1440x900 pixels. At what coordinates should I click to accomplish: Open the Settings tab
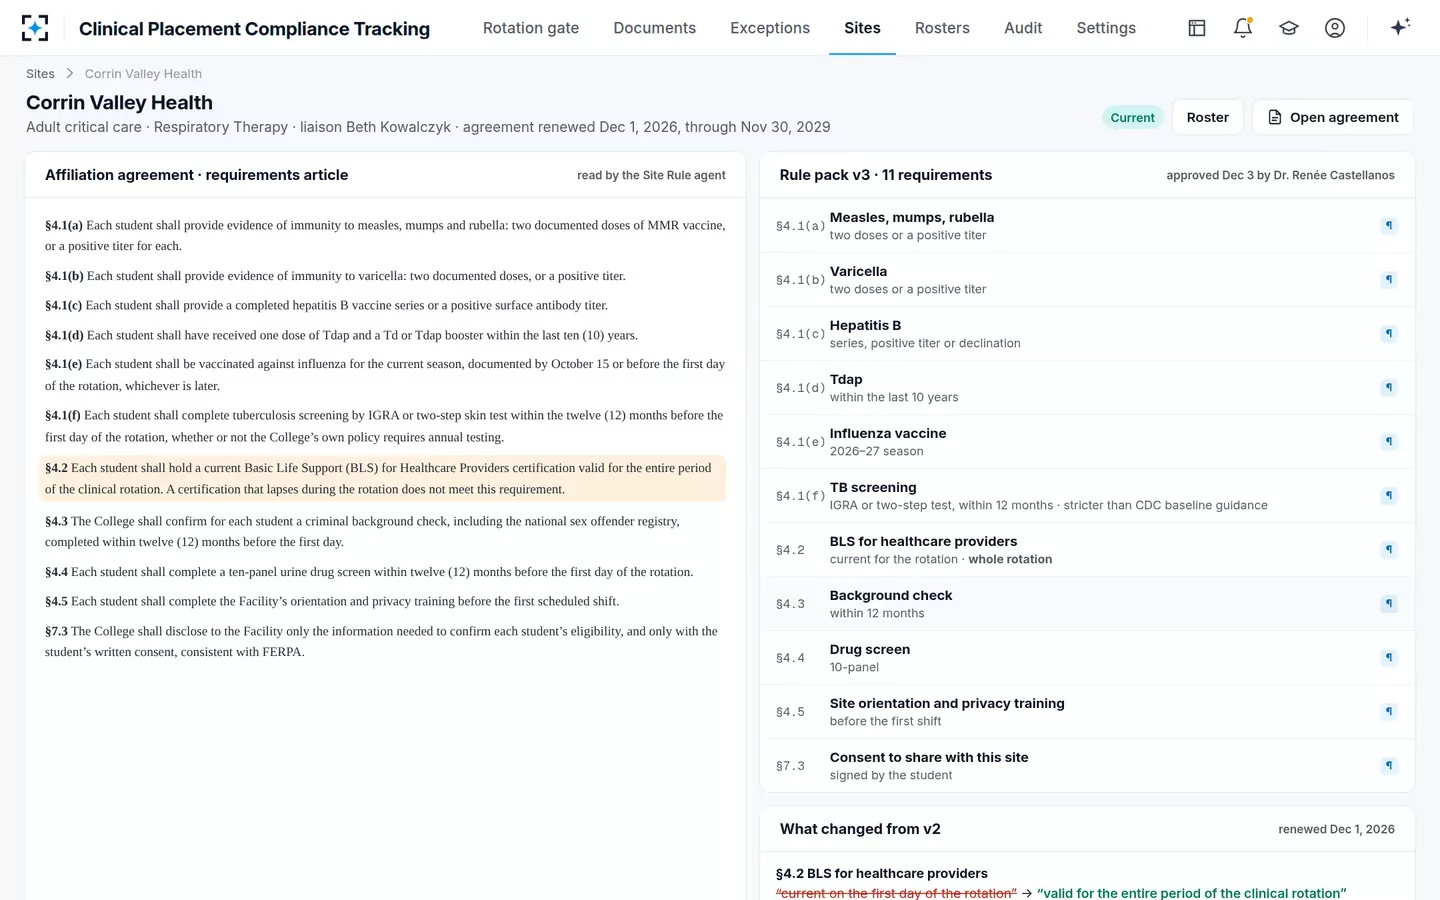click(x=1106, y=28)
